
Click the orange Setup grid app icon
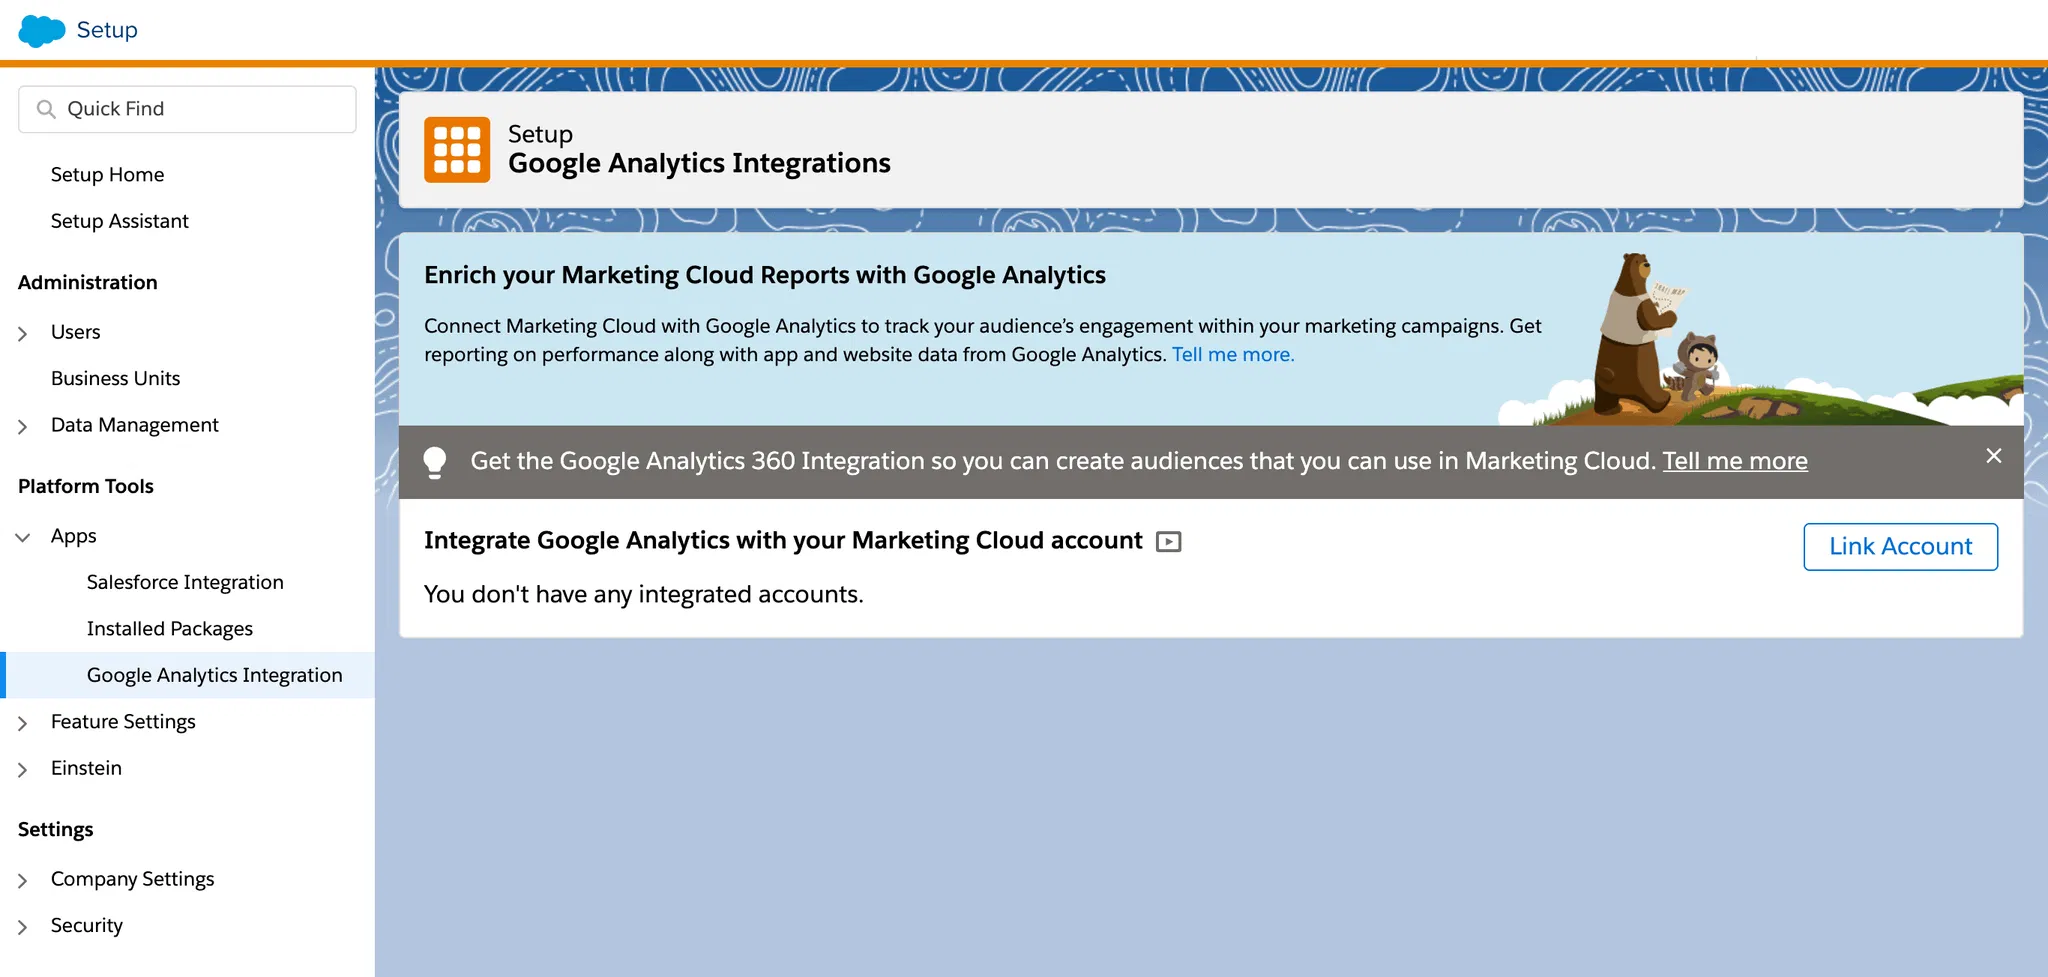pos(457,150)
